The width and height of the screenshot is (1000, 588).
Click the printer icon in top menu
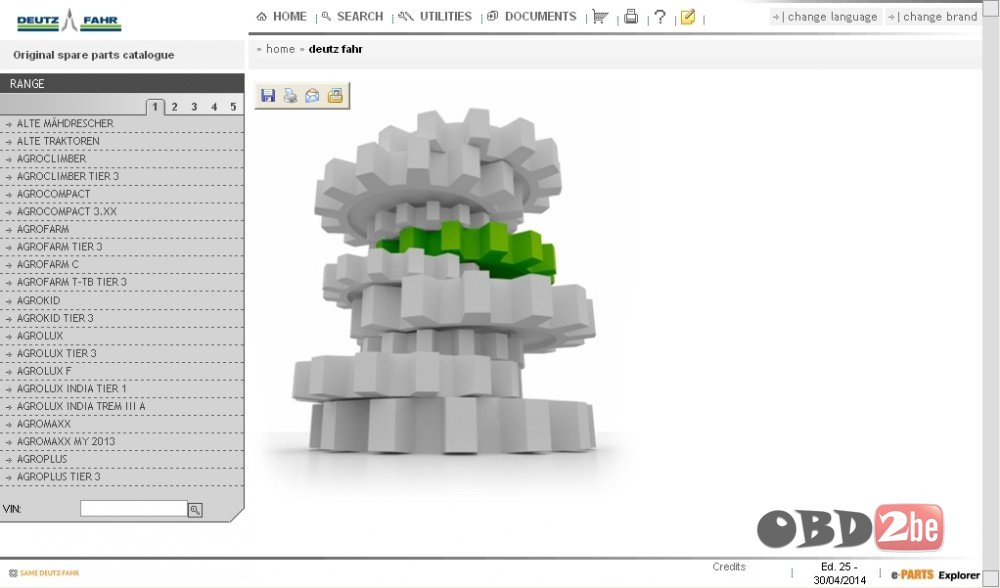631,17
